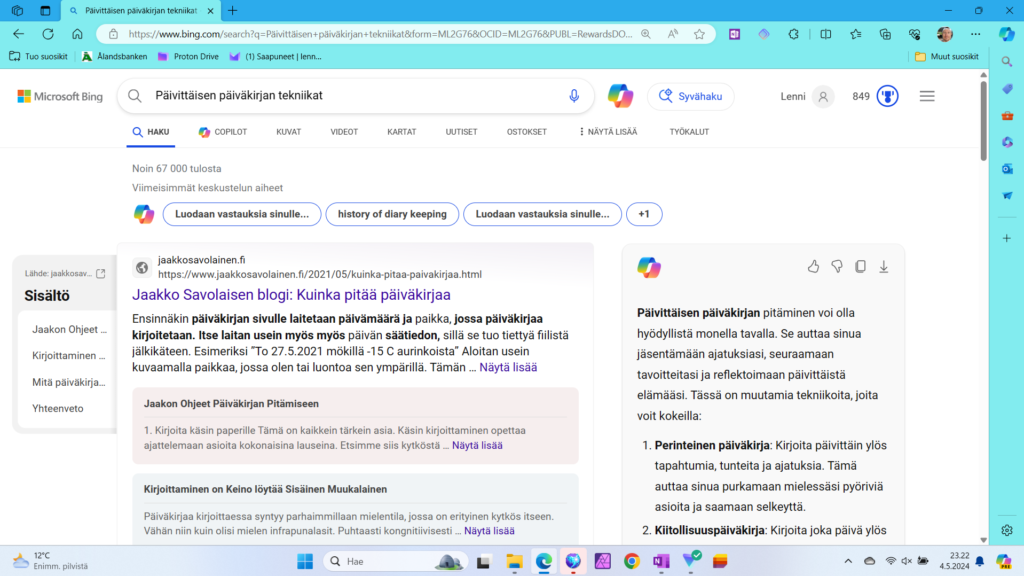
Task: Open OneNote from taskbar
Action: [x=661, y=561]
